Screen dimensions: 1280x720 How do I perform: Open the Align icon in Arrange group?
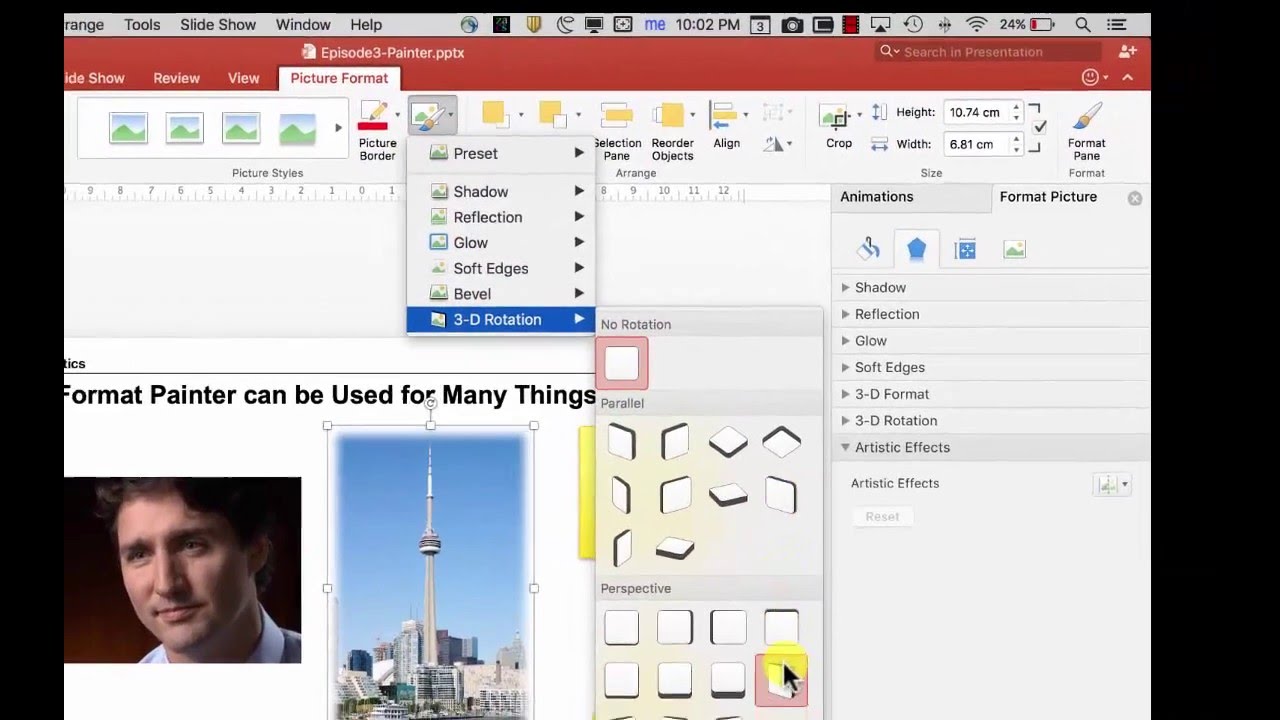pyautogui.click(x=724, y=116)
